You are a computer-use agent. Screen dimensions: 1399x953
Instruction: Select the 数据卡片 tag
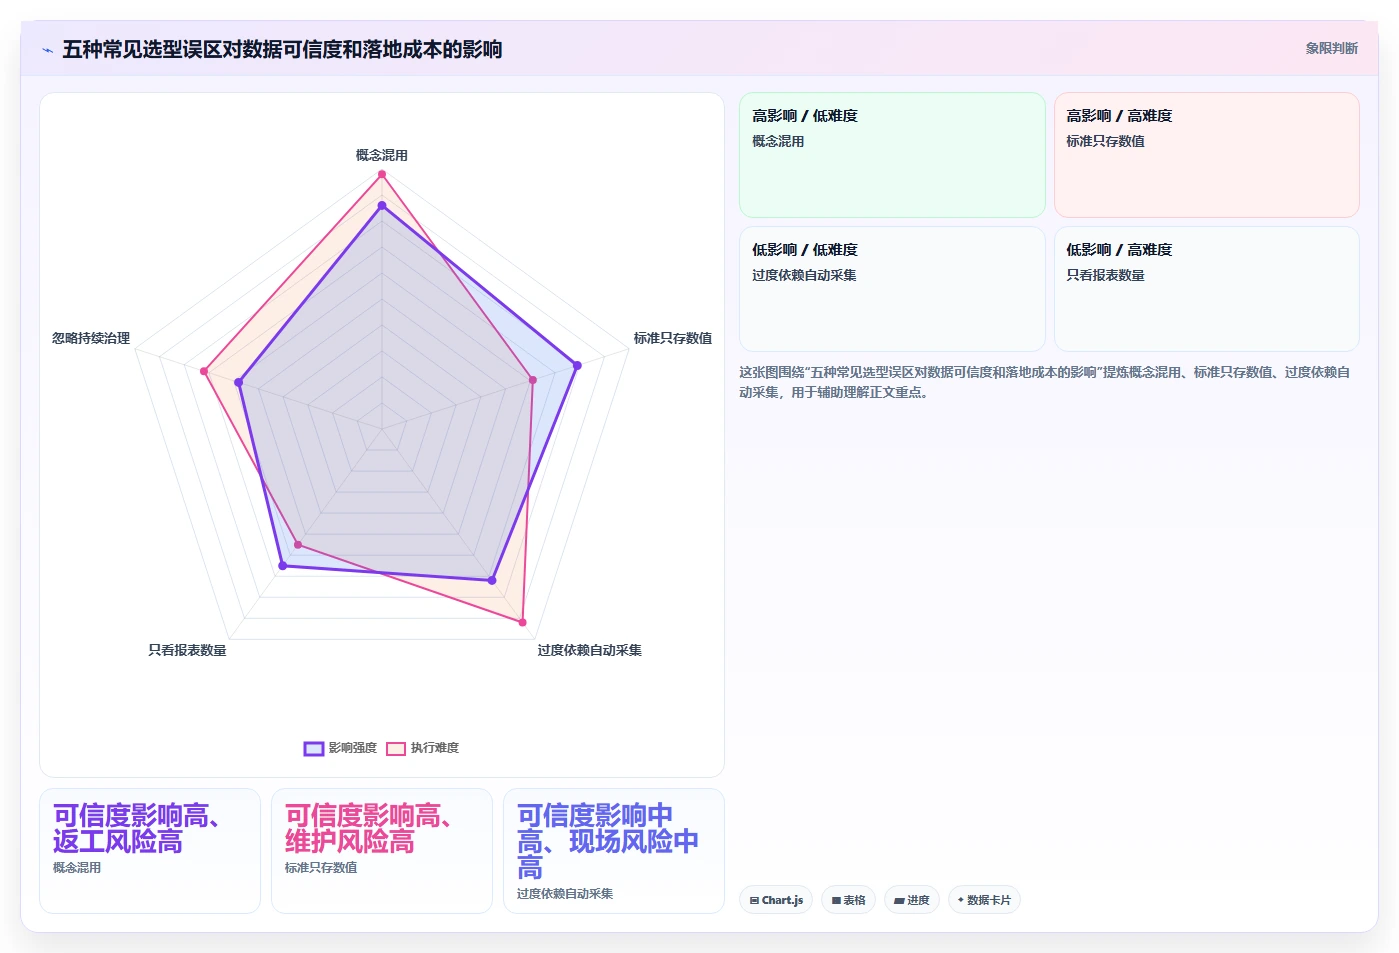[984, 900]
